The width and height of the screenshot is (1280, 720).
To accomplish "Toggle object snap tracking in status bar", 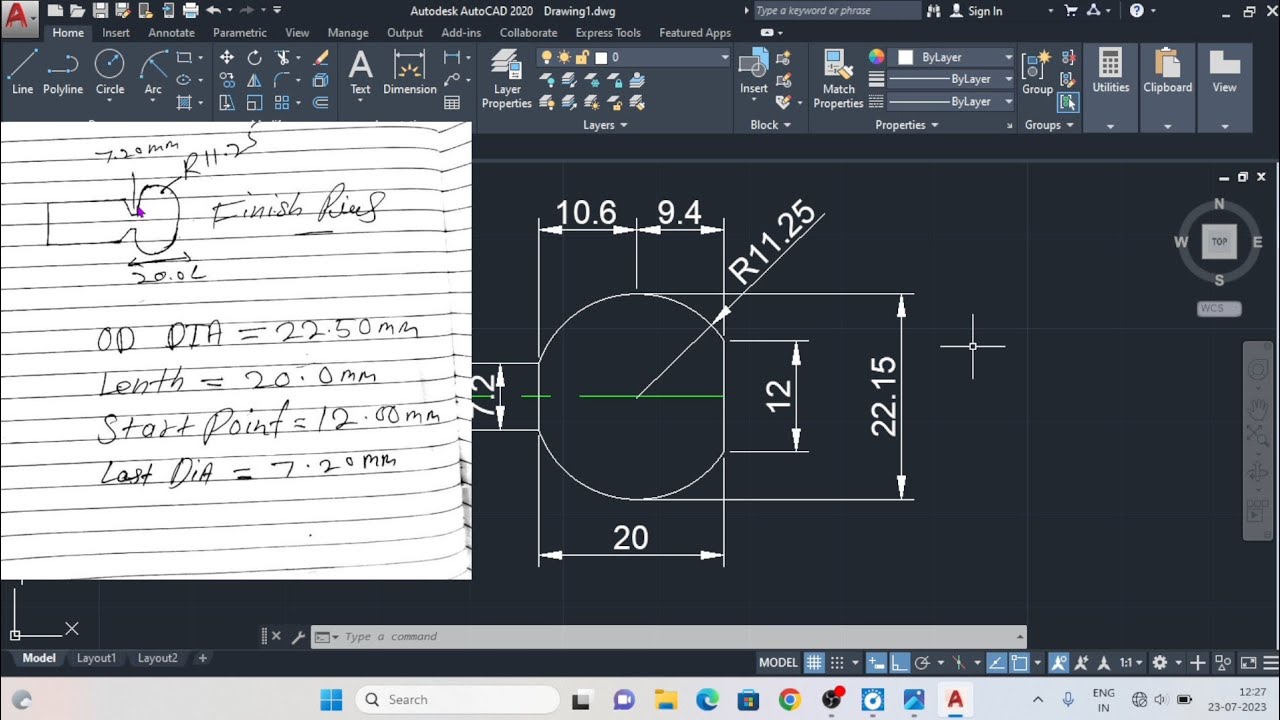I will [996, 662].
